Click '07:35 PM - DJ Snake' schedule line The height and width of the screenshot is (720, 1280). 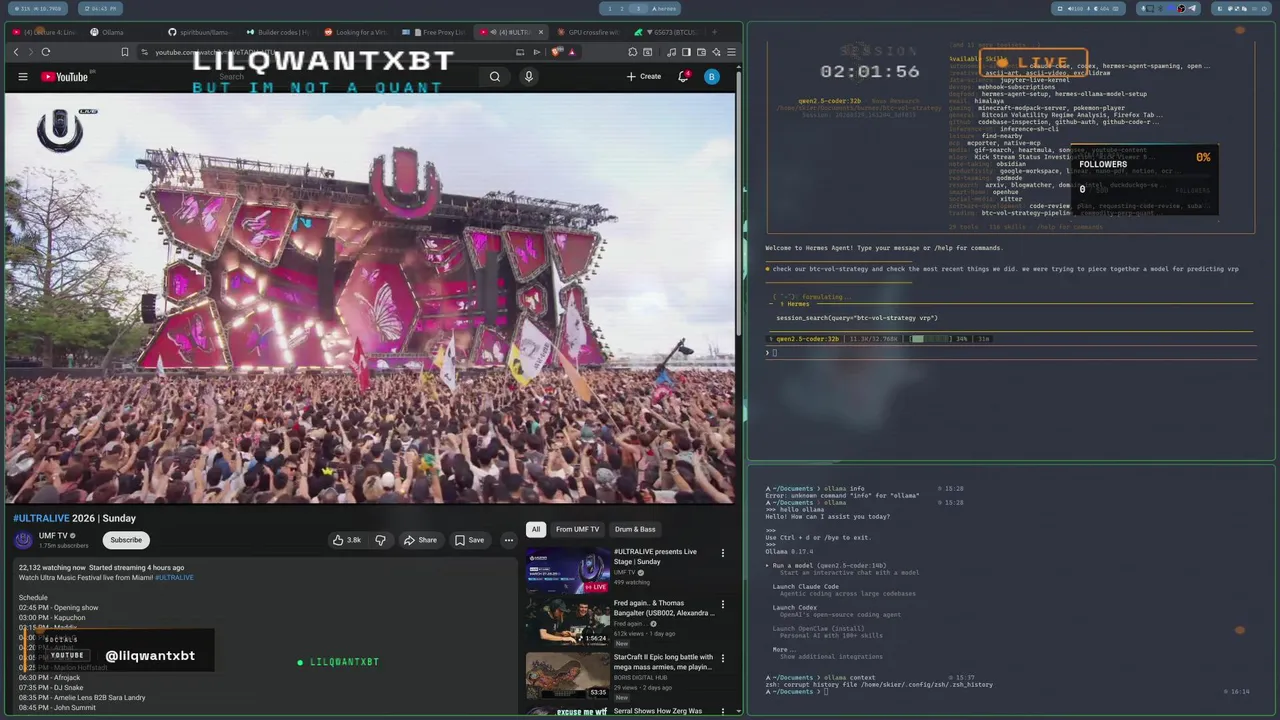coord(51,688)
